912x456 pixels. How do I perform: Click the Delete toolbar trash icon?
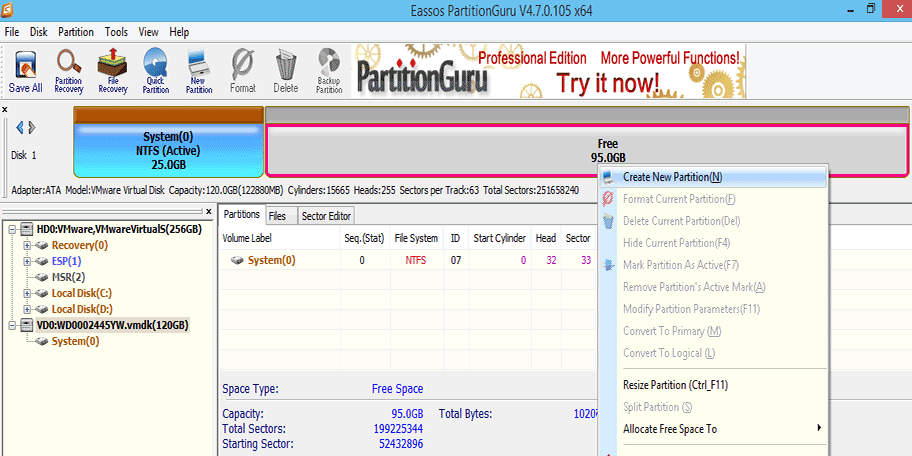286,72
